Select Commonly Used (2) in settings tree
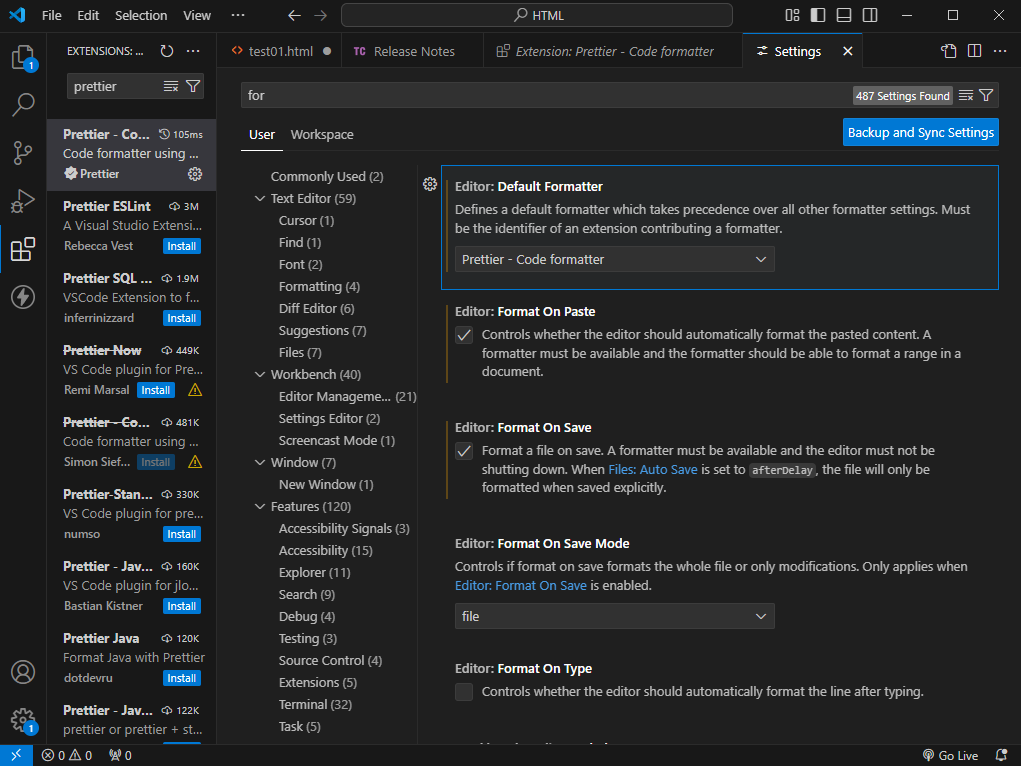 pos(327,177)
